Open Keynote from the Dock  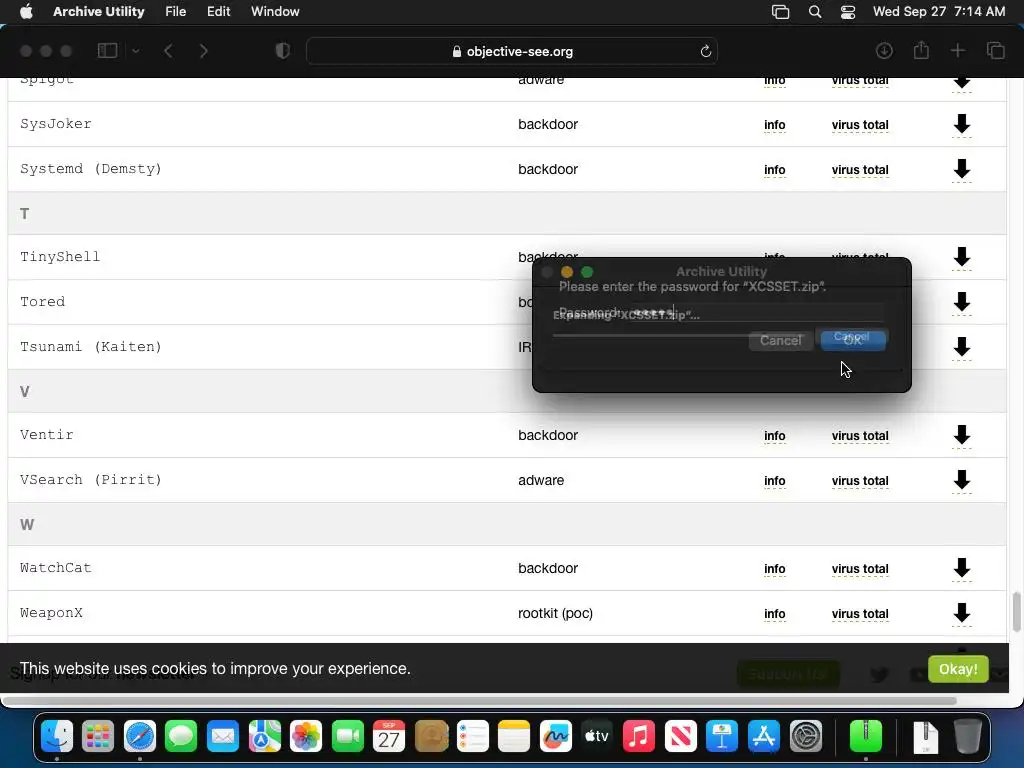point(722,737)
